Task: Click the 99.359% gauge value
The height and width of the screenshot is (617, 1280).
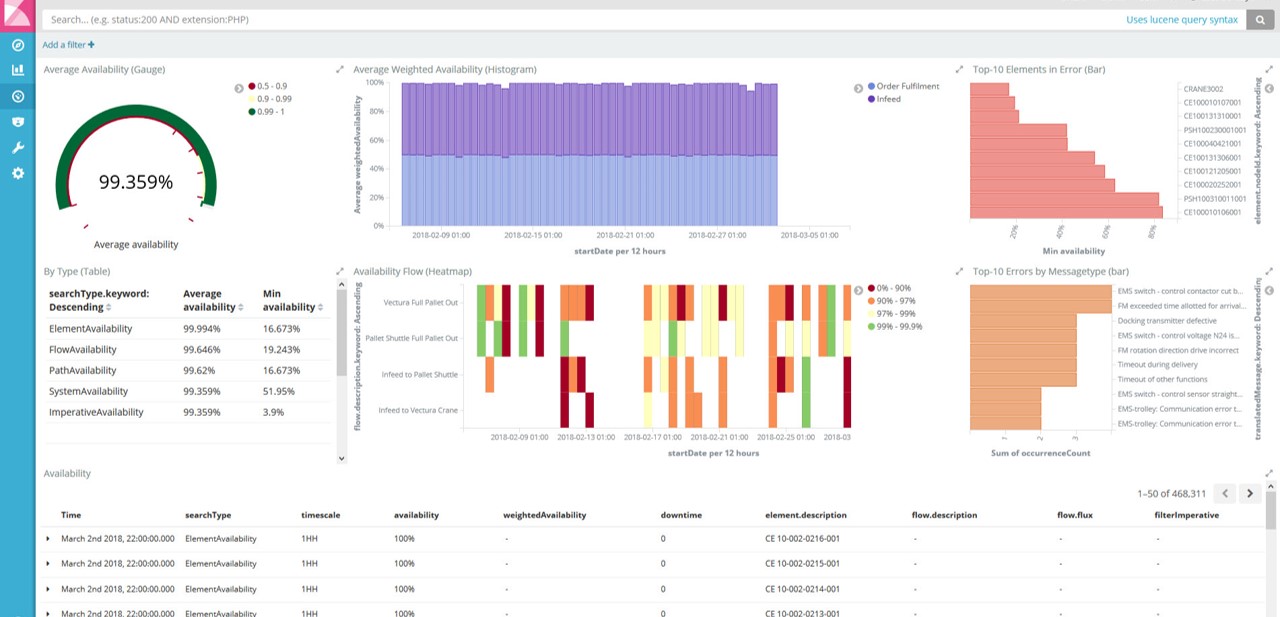Action: tap(135, 182)
